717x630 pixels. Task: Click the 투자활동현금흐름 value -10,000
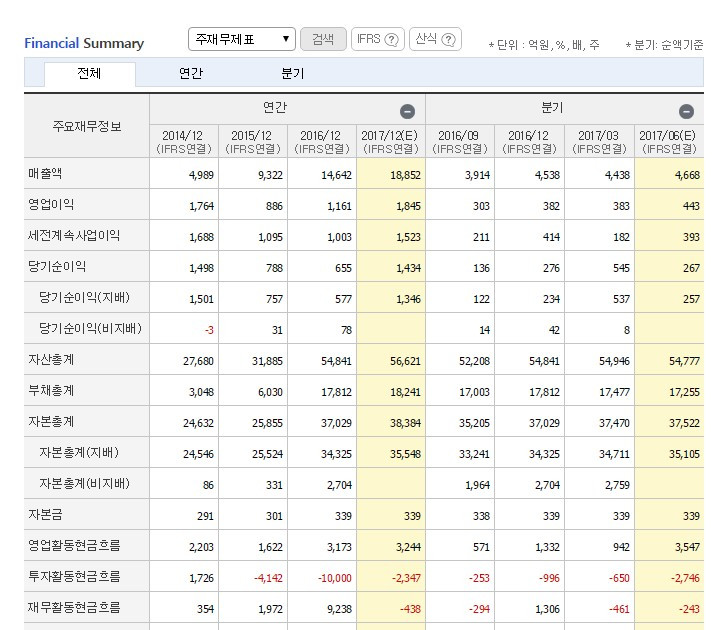point(335,578)
